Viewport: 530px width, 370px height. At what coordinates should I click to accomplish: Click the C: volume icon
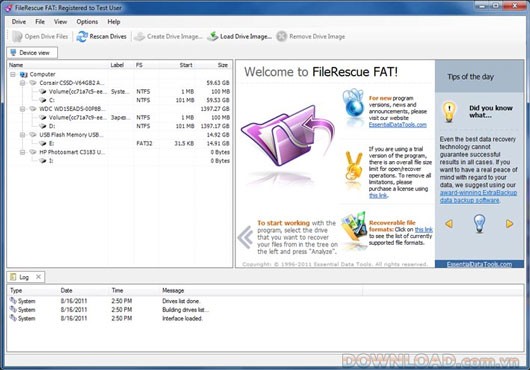point(43,100)
